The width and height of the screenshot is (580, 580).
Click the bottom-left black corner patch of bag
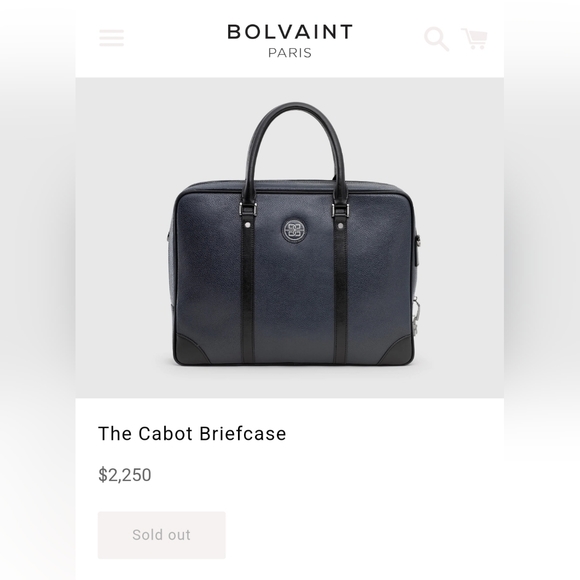[x=190, y=350]
